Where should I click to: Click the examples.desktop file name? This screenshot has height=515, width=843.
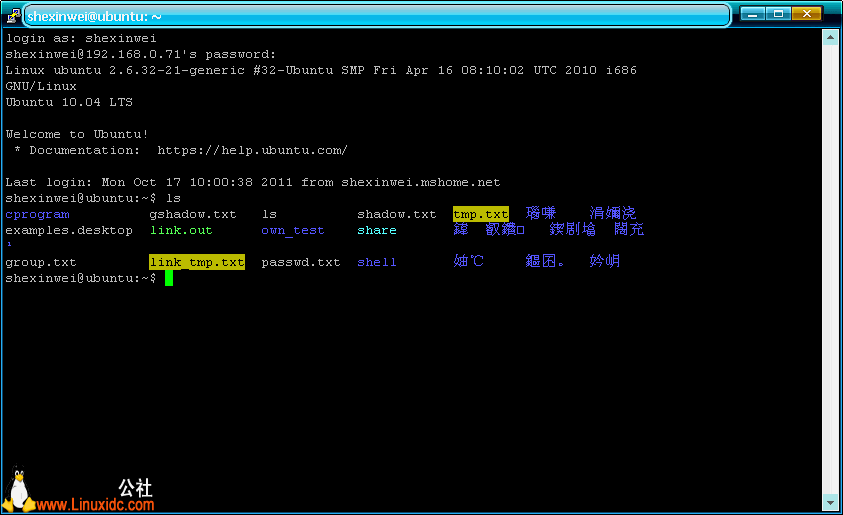tap(69, 230)
